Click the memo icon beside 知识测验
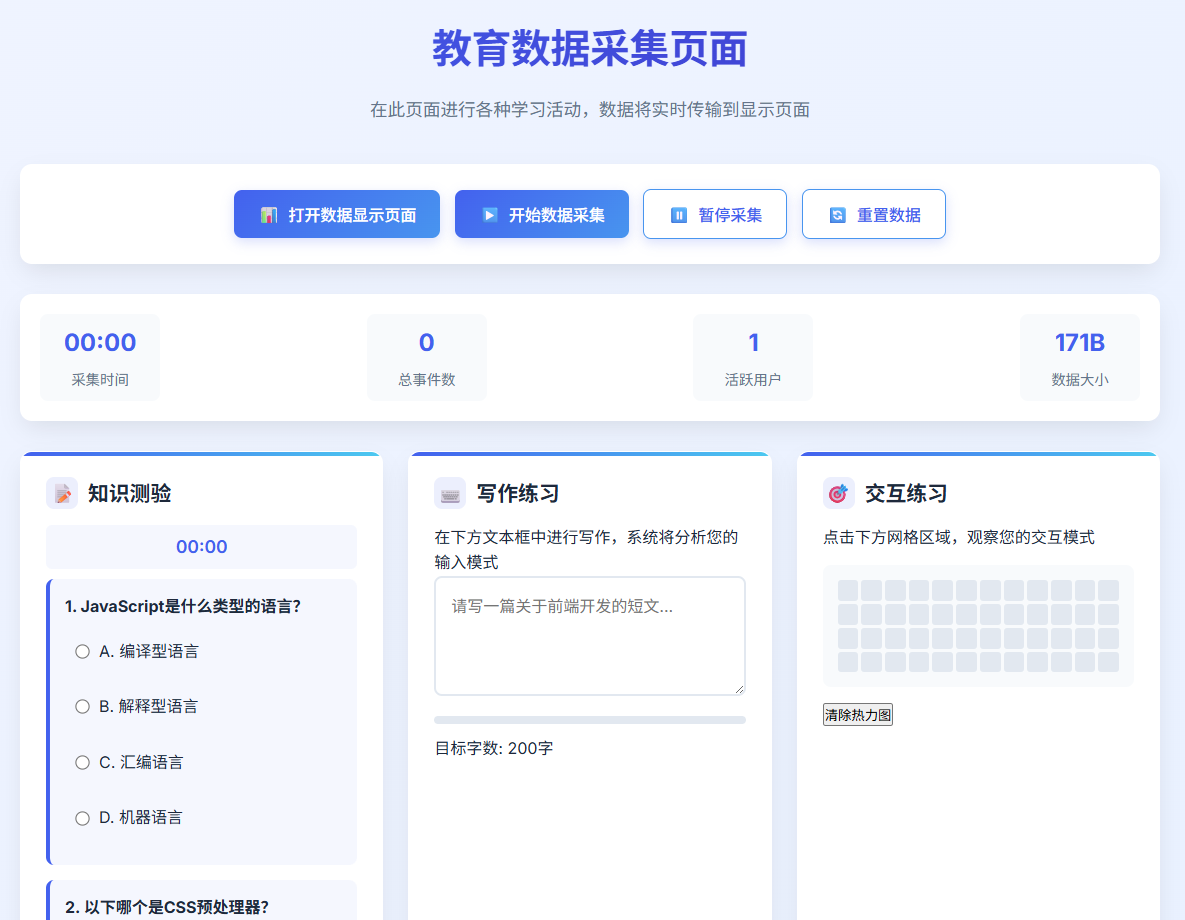 (62, 494)
